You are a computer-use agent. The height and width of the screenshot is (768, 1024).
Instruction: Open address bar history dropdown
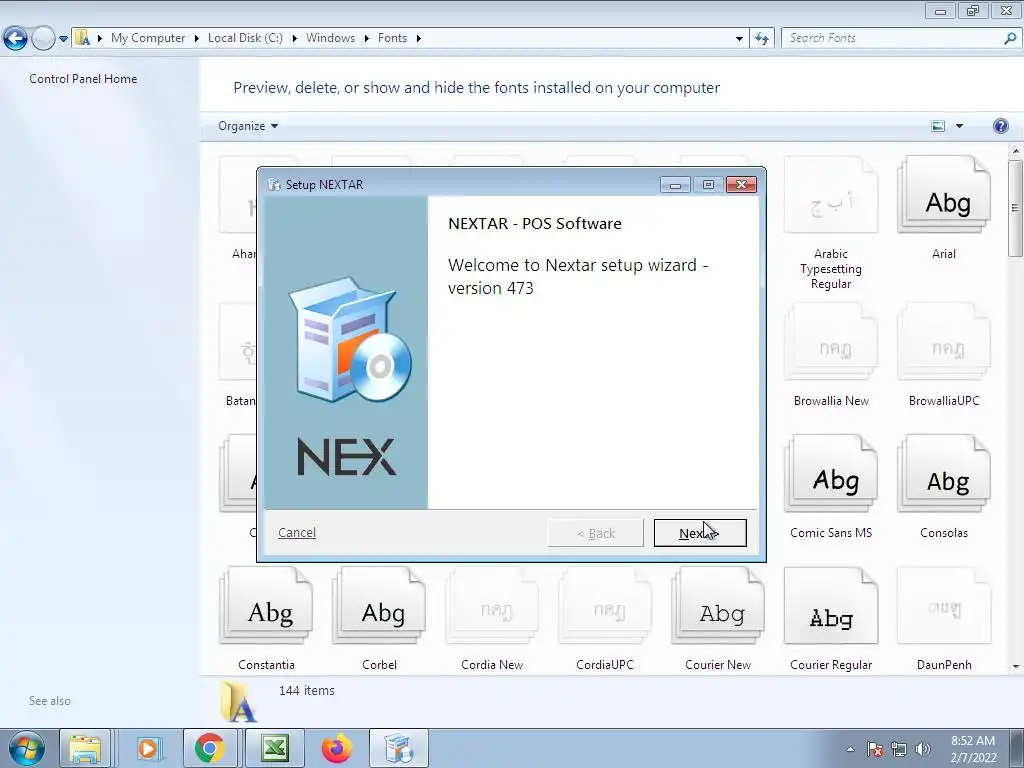739,38
